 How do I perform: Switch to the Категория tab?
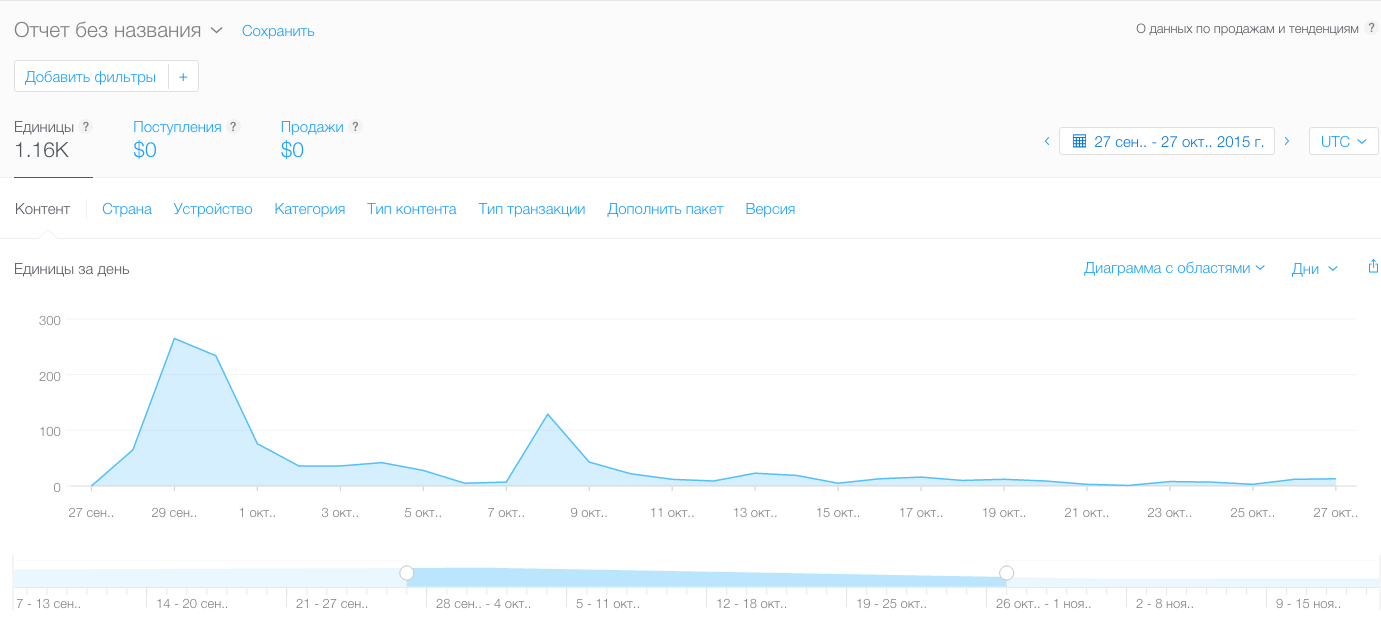click(310, 209)
